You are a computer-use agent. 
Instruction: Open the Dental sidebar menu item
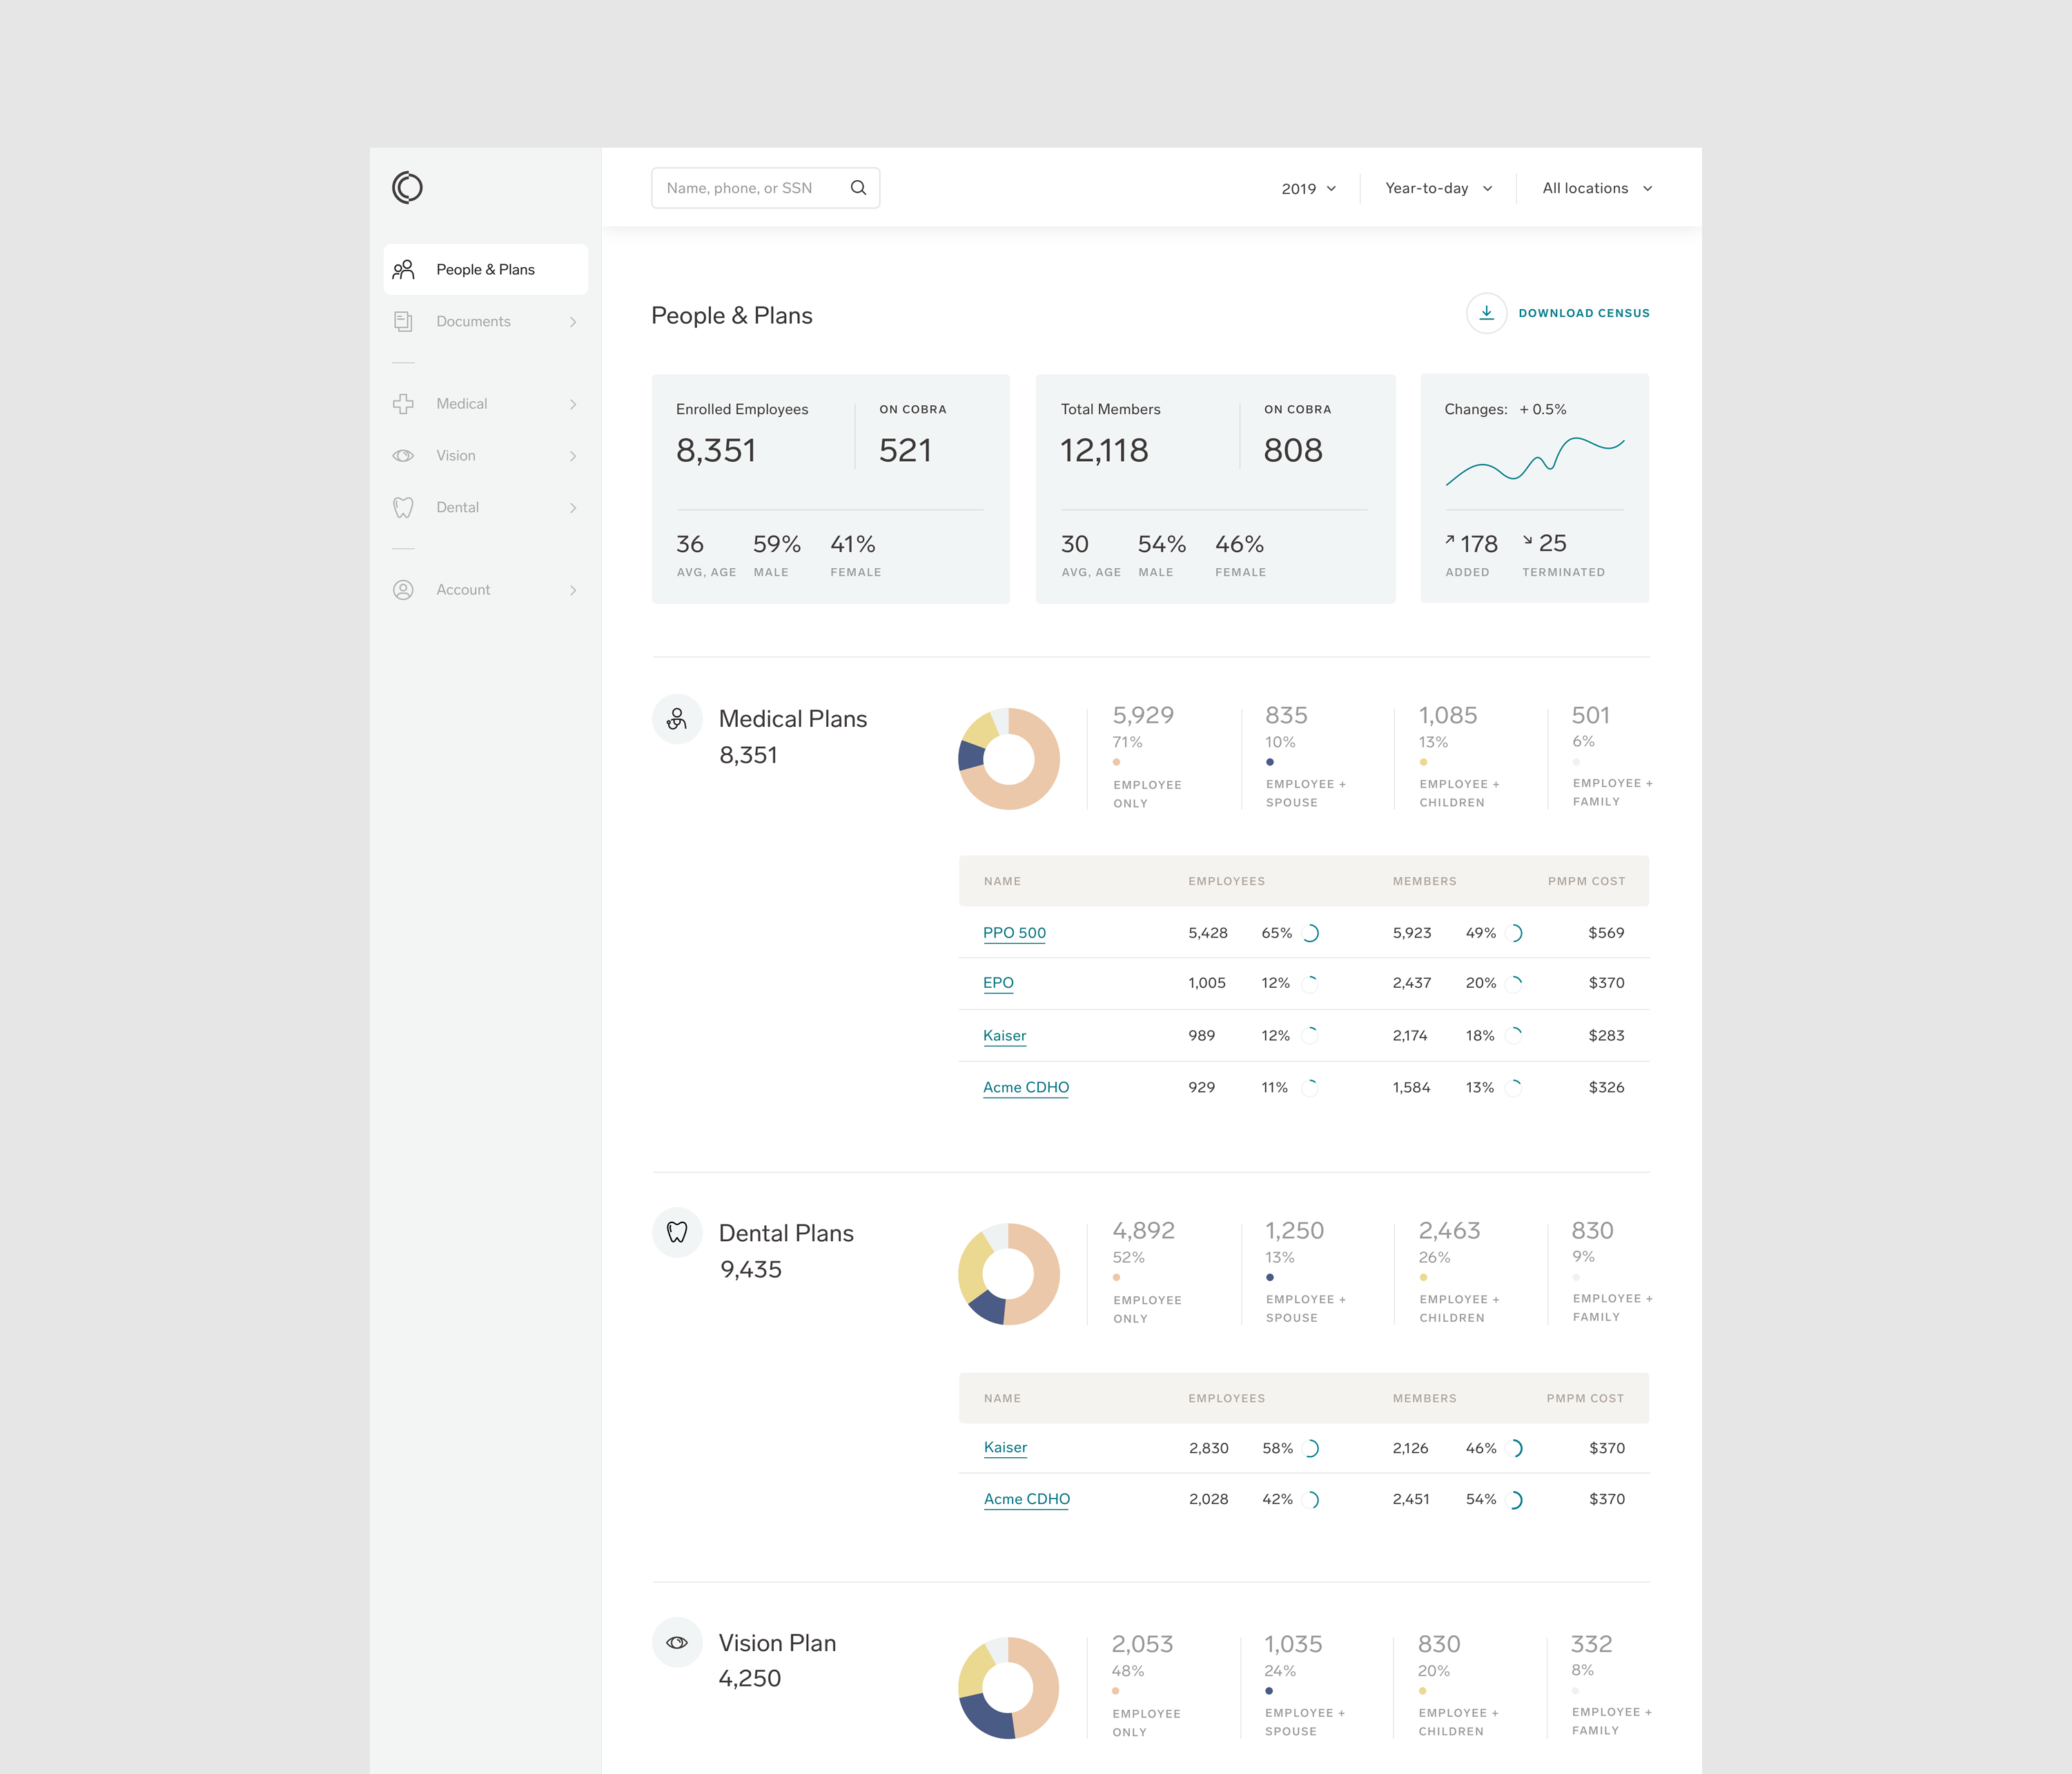(x=458, y=508)
